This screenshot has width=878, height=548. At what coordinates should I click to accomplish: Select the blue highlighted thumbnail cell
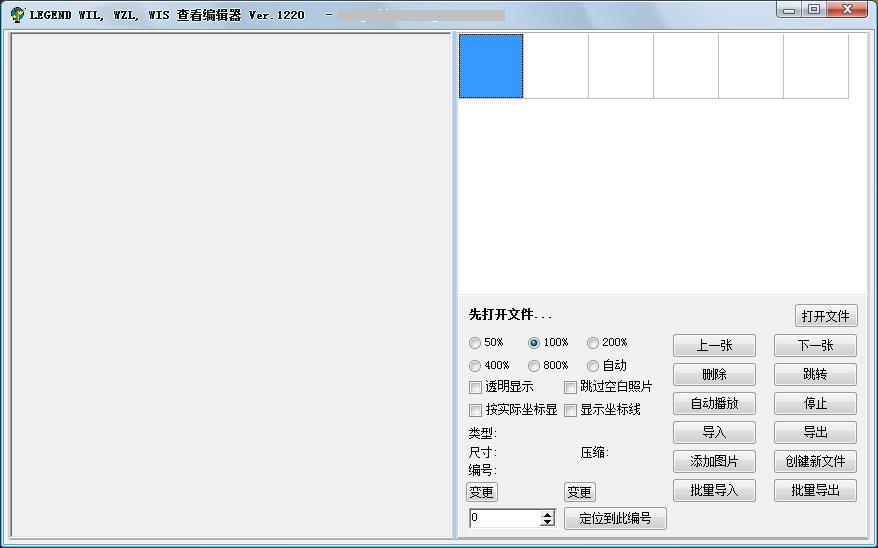[491, 66]
